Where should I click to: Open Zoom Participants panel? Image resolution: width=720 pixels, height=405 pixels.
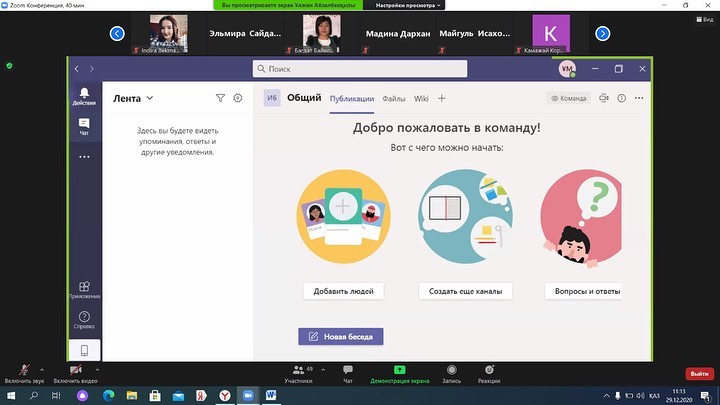[x=298, y=374]
